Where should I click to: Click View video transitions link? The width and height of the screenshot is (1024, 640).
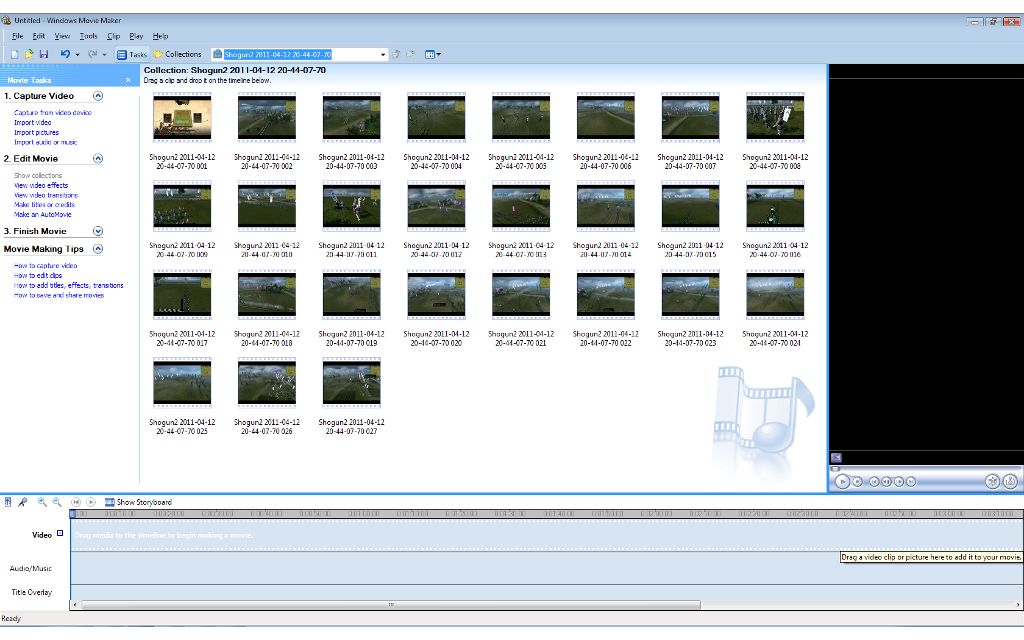tap(46, 195)
